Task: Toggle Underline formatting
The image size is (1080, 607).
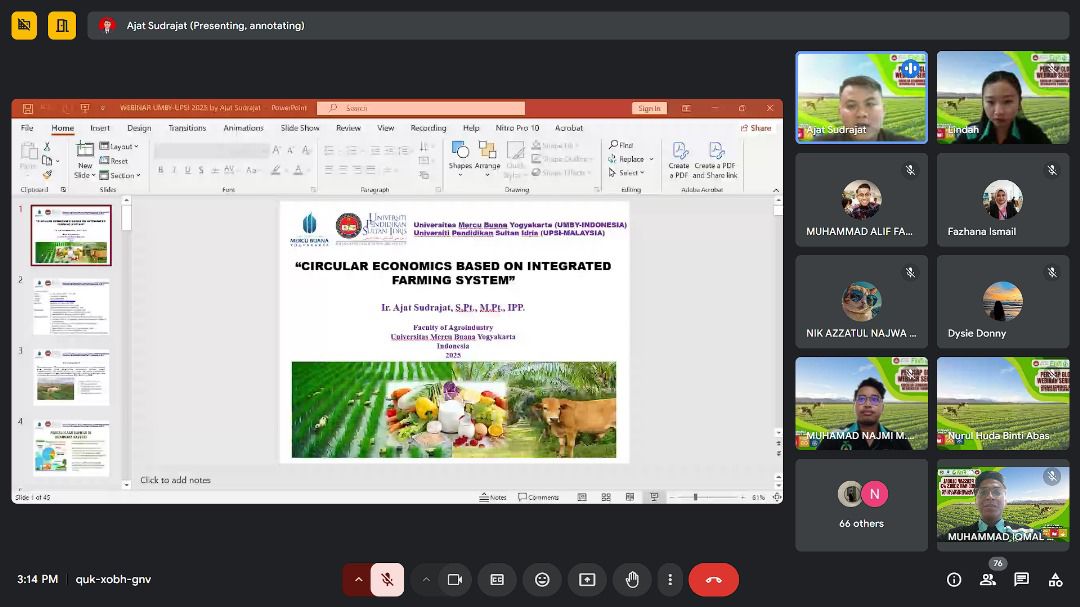Action: (x=187, y=170)
